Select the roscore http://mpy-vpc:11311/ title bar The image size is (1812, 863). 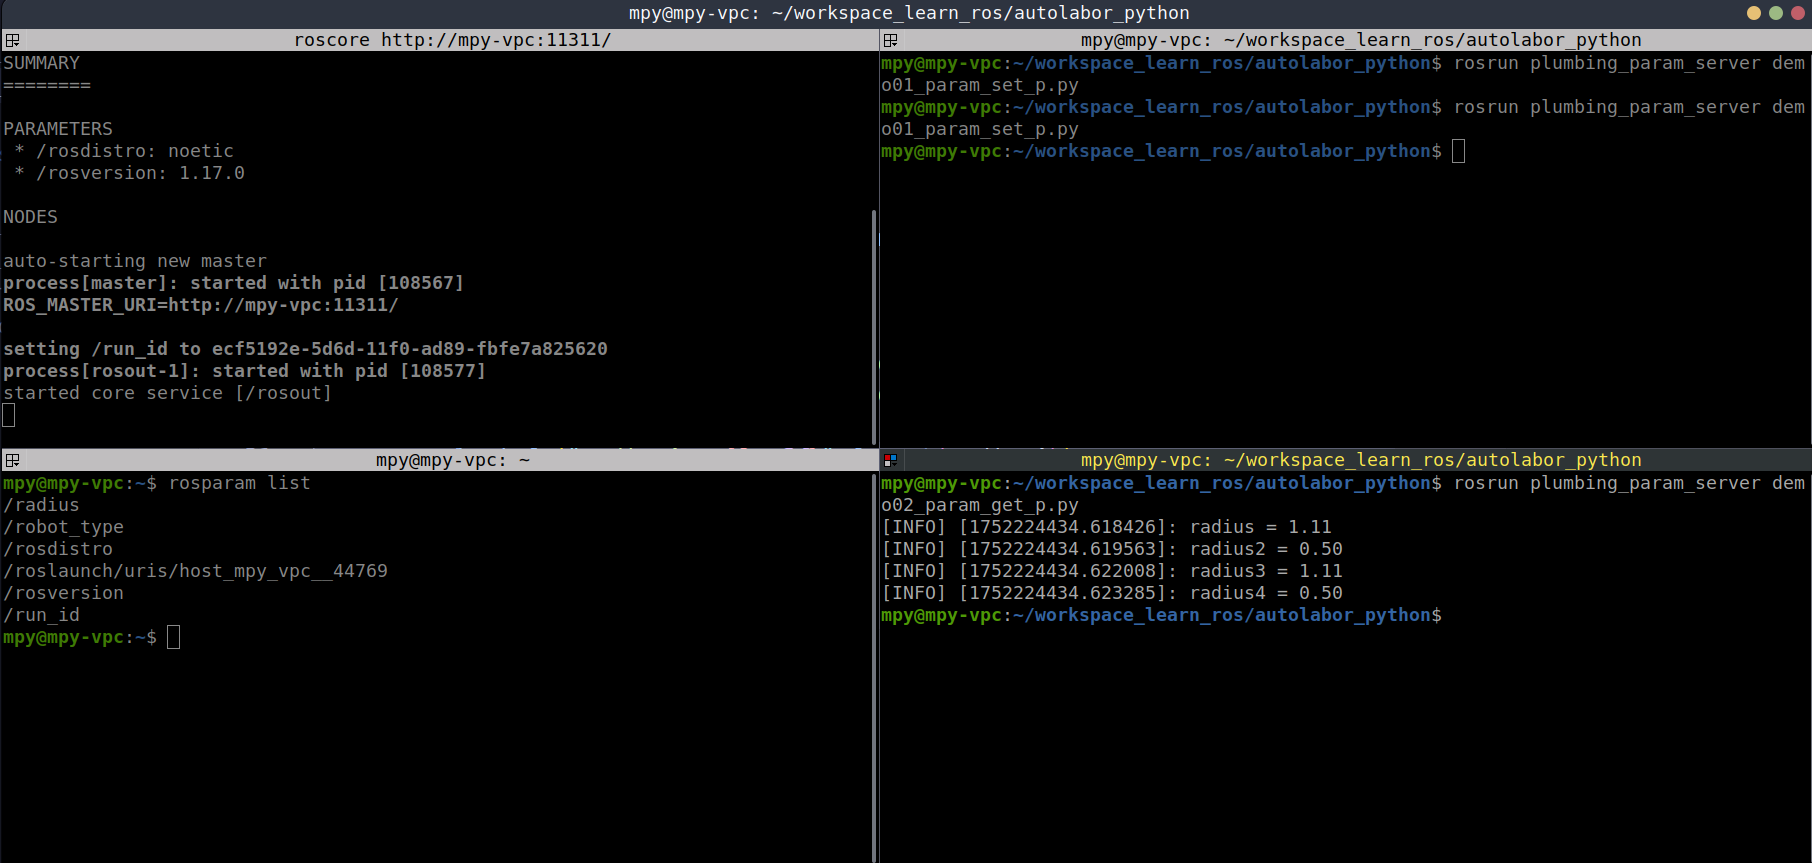[452, 40]
